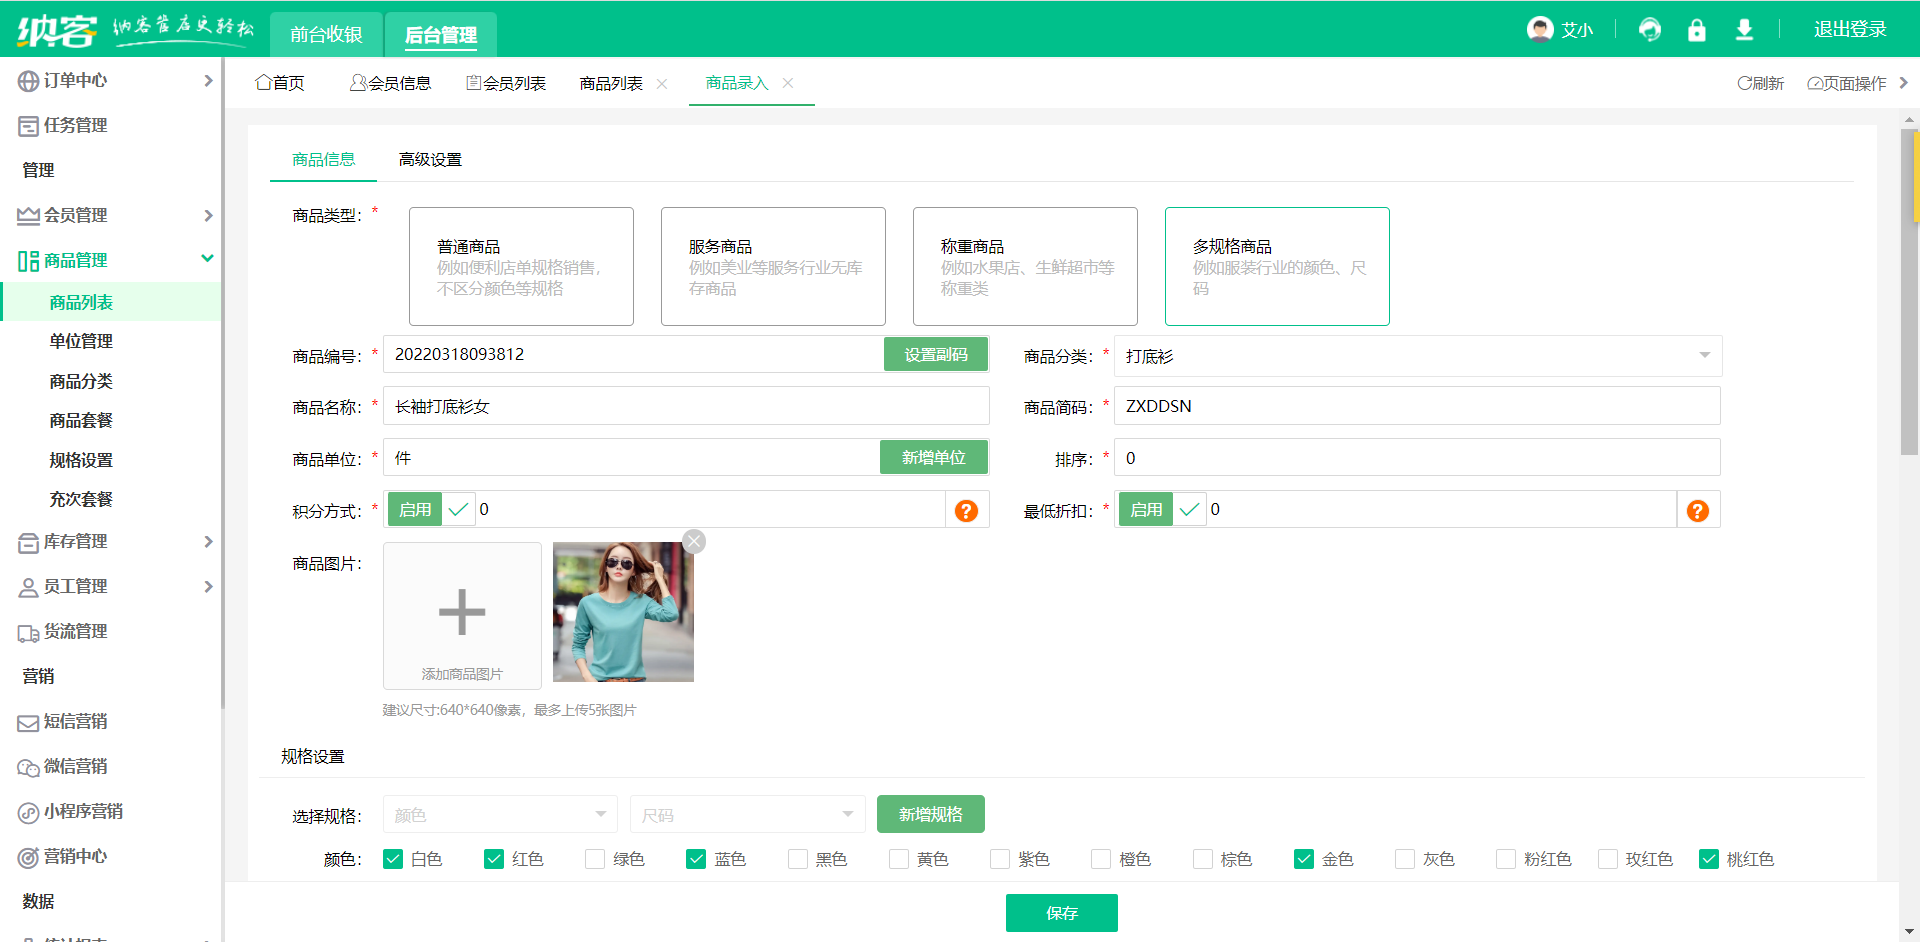
Task: Open the help icon next to 积分方式
Action: click(965, 509)
